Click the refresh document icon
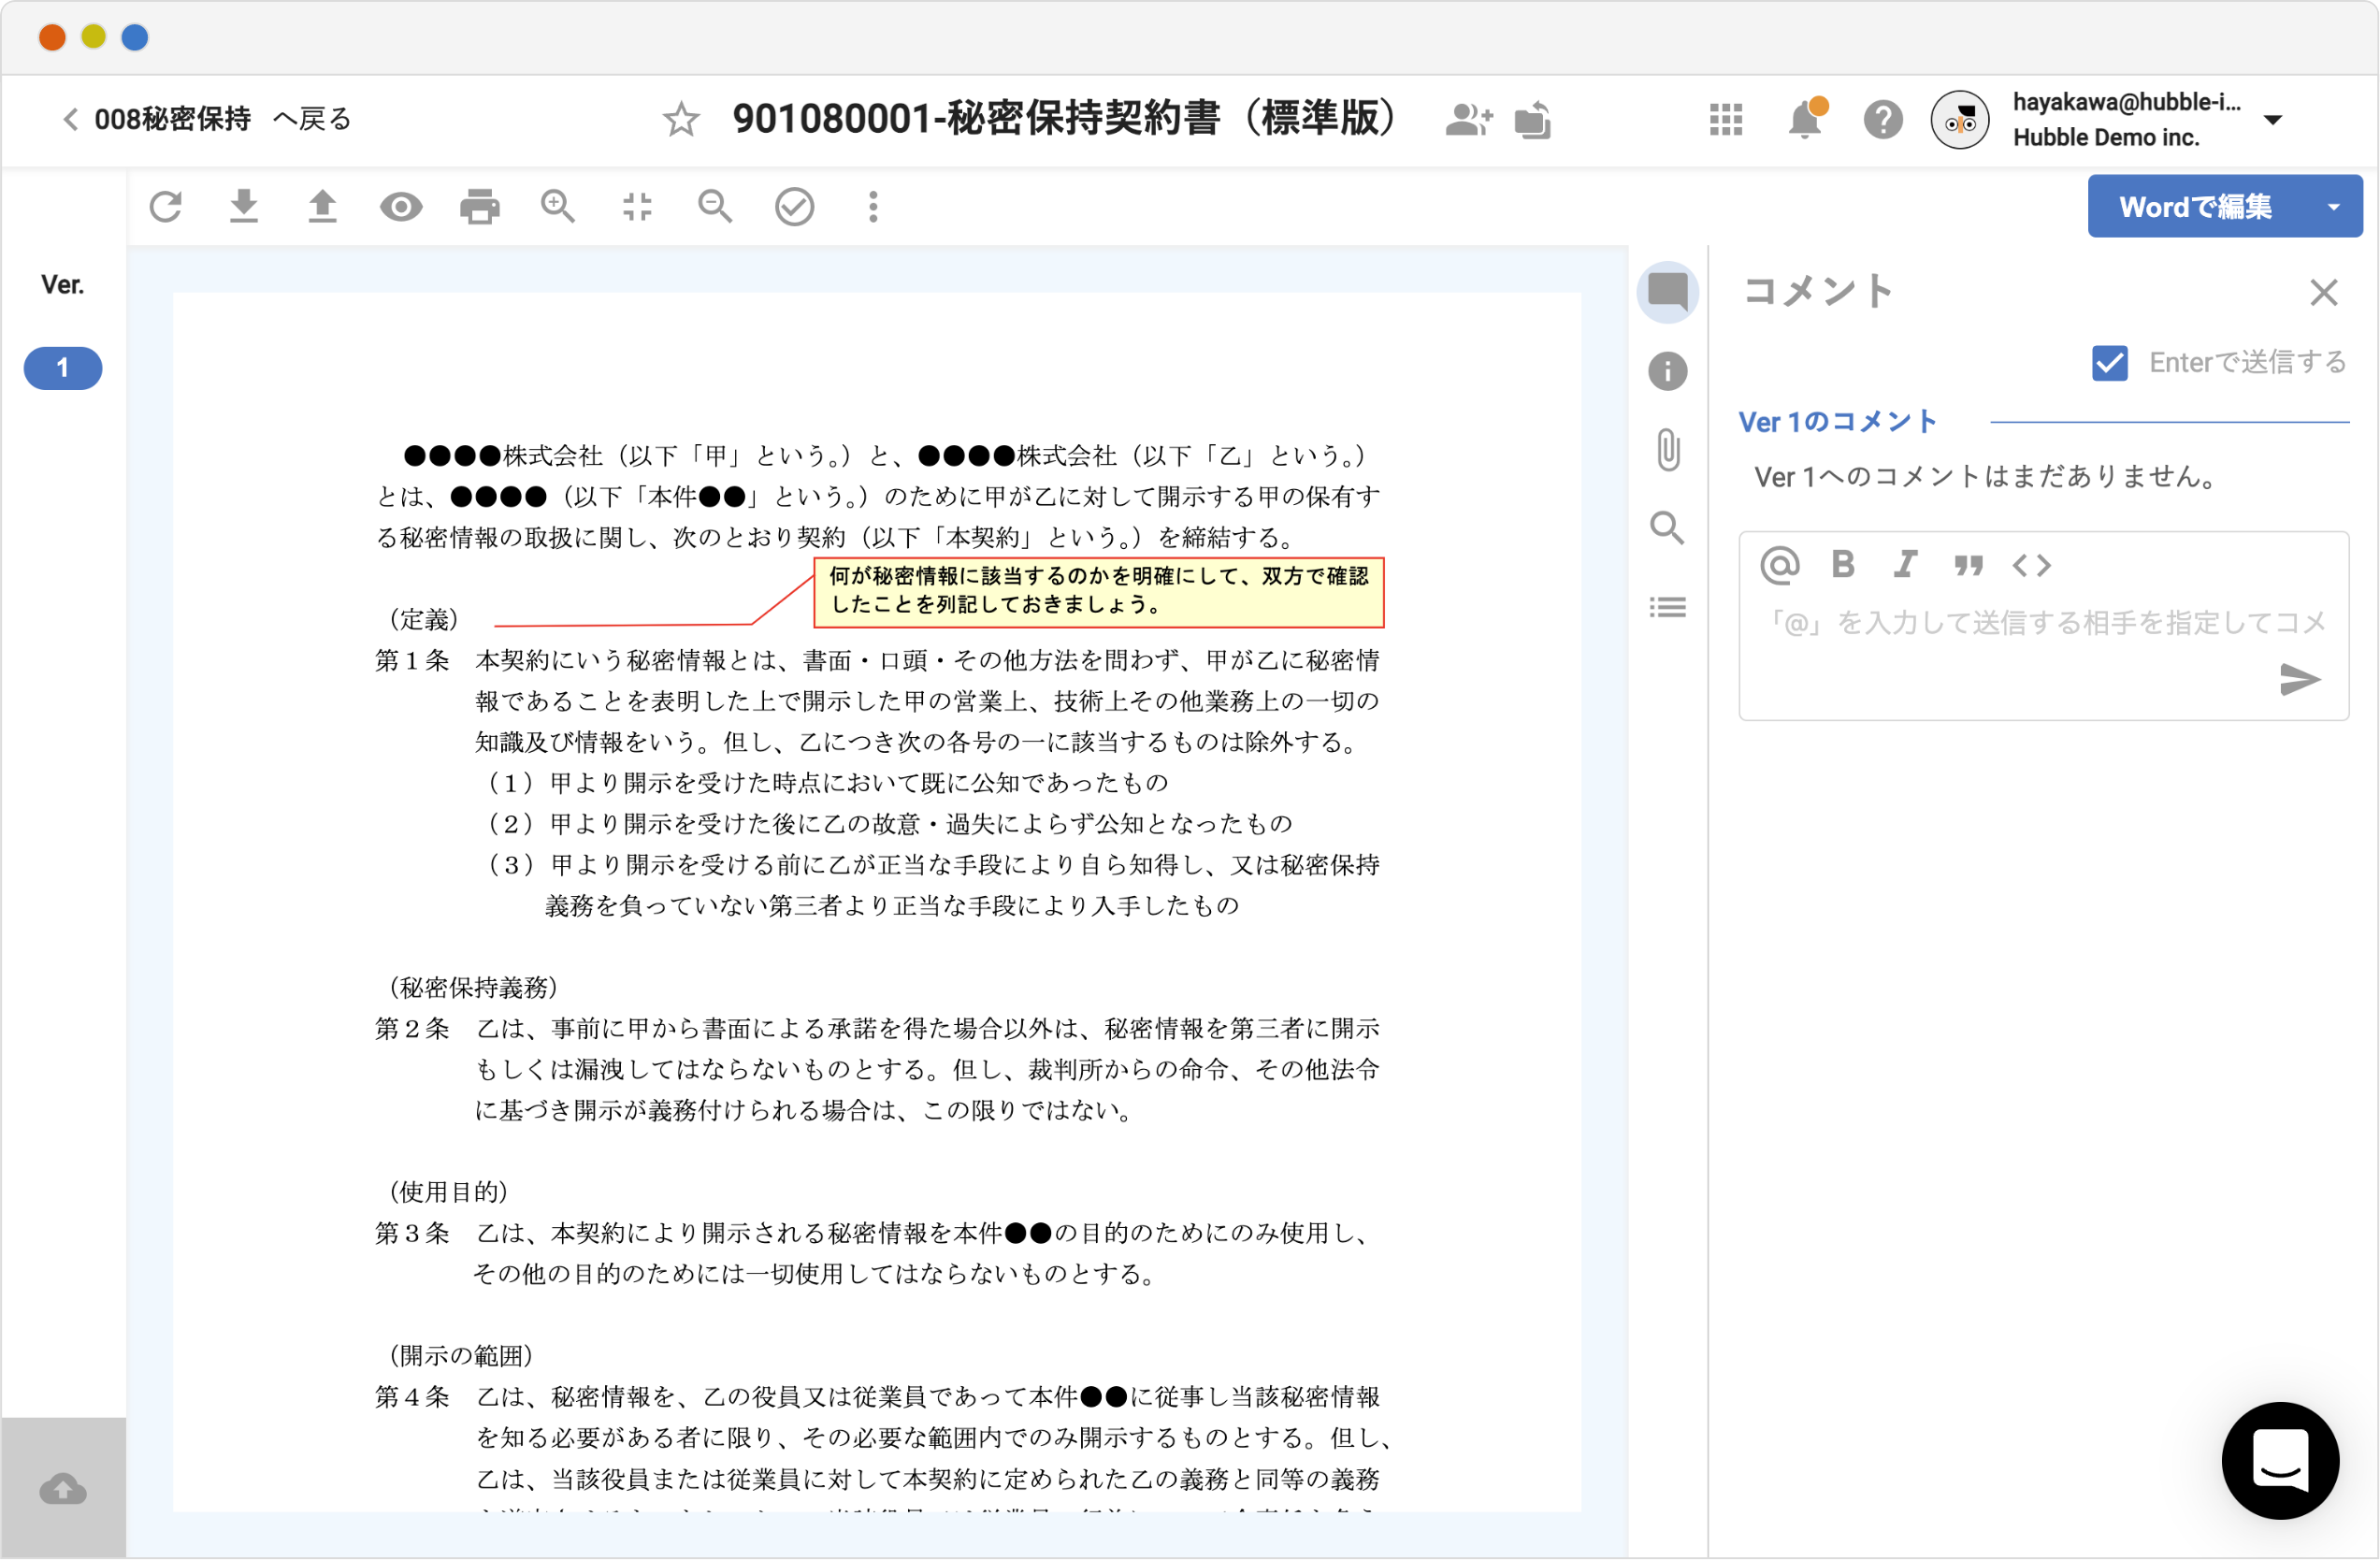 click(x=166, y=207)
